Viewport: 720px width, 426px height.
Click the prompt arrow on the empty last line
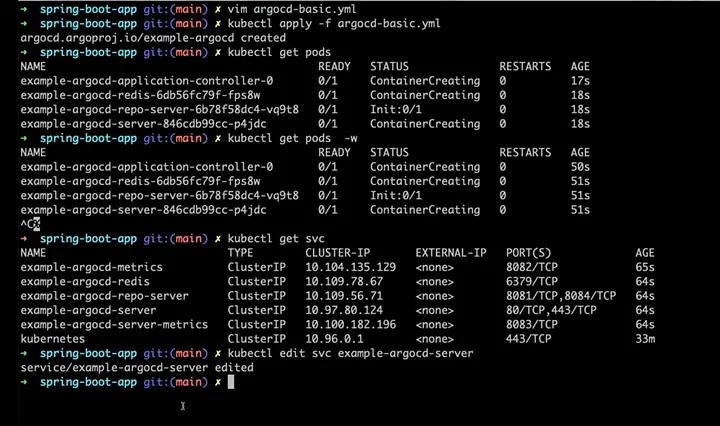click(x=27, y=382)
